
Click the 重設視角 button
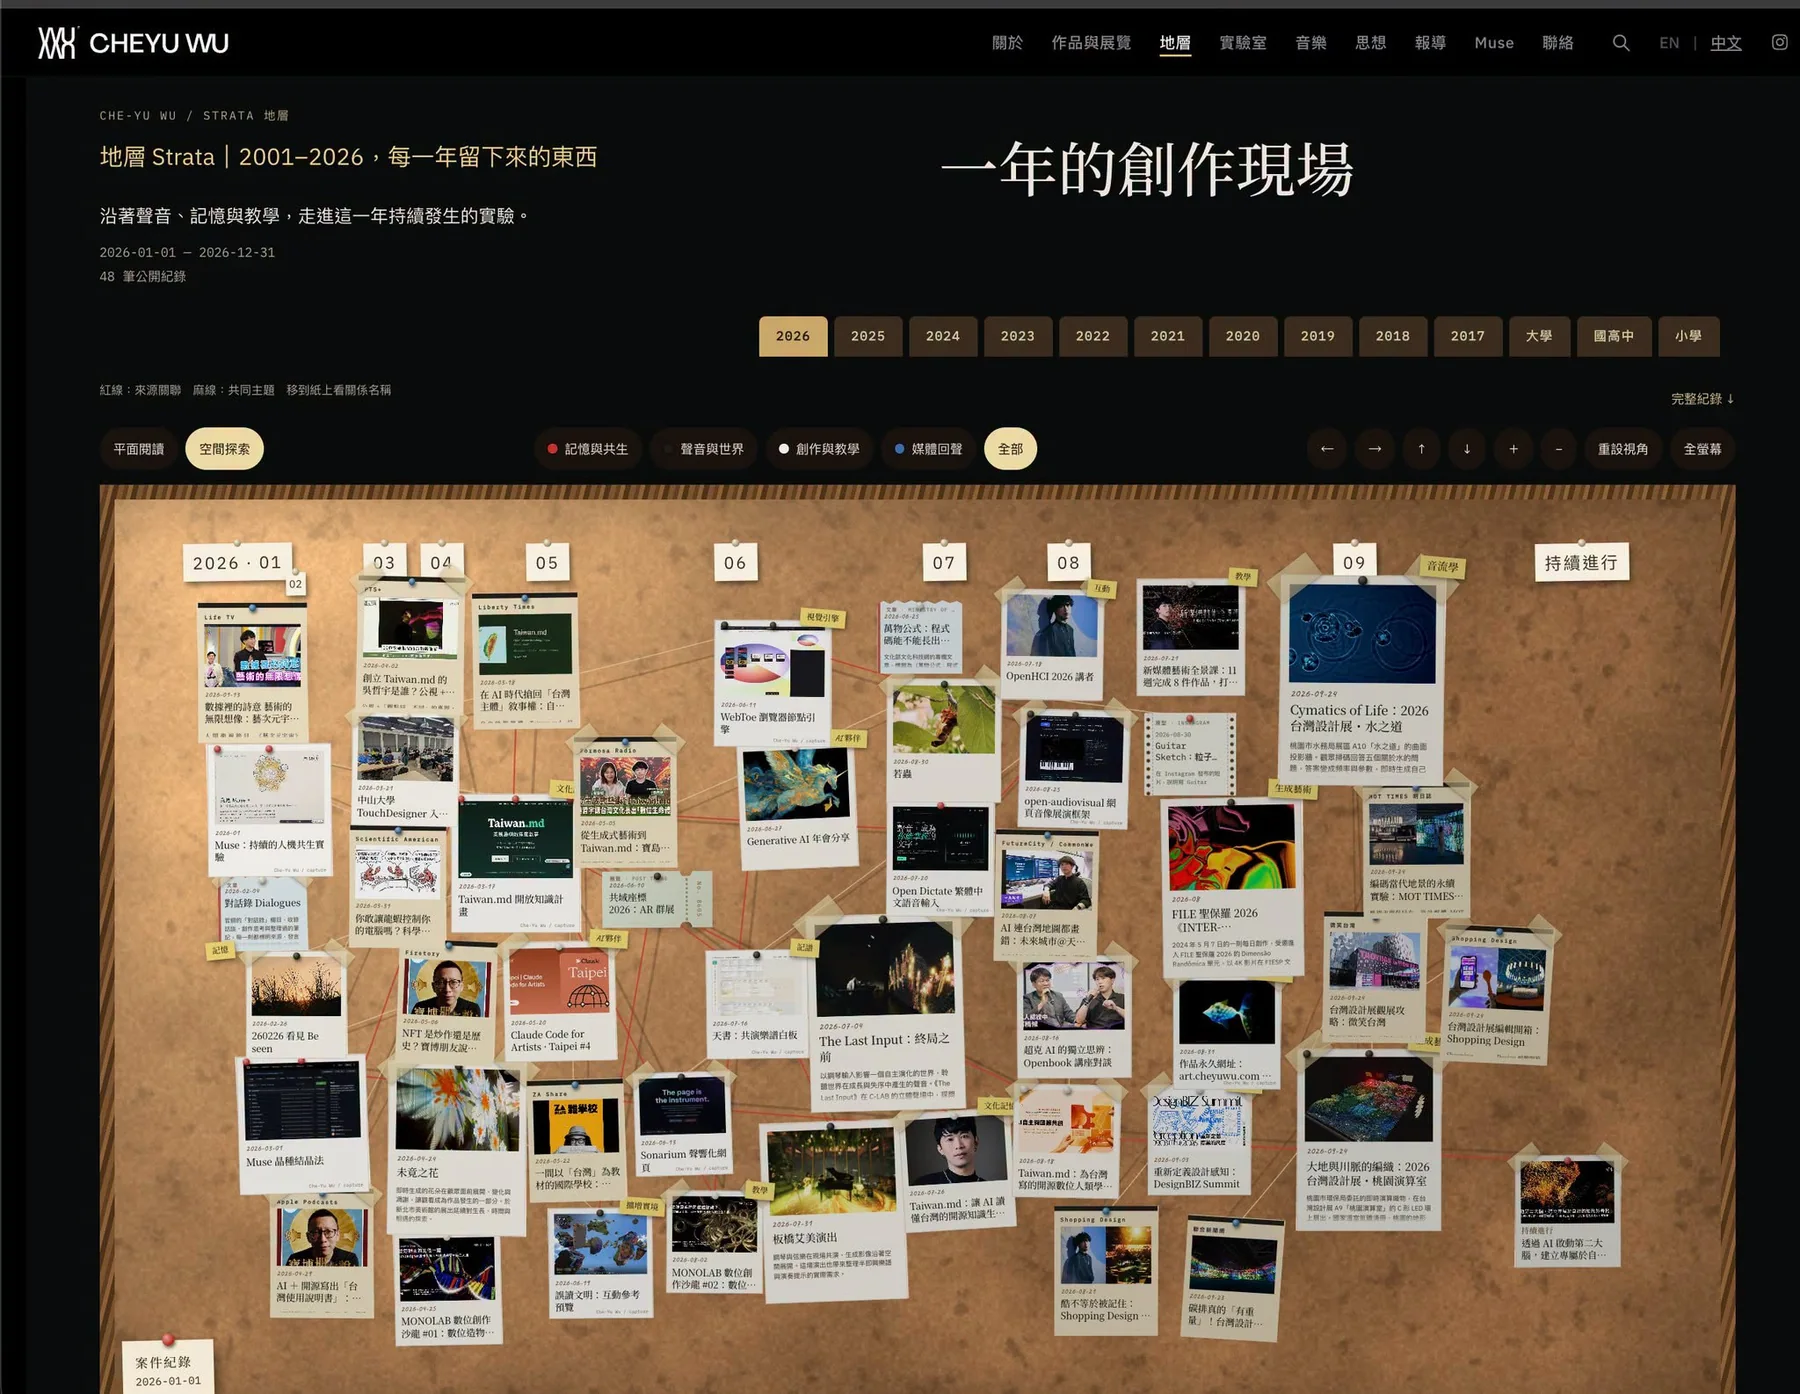coord(1622,449)
